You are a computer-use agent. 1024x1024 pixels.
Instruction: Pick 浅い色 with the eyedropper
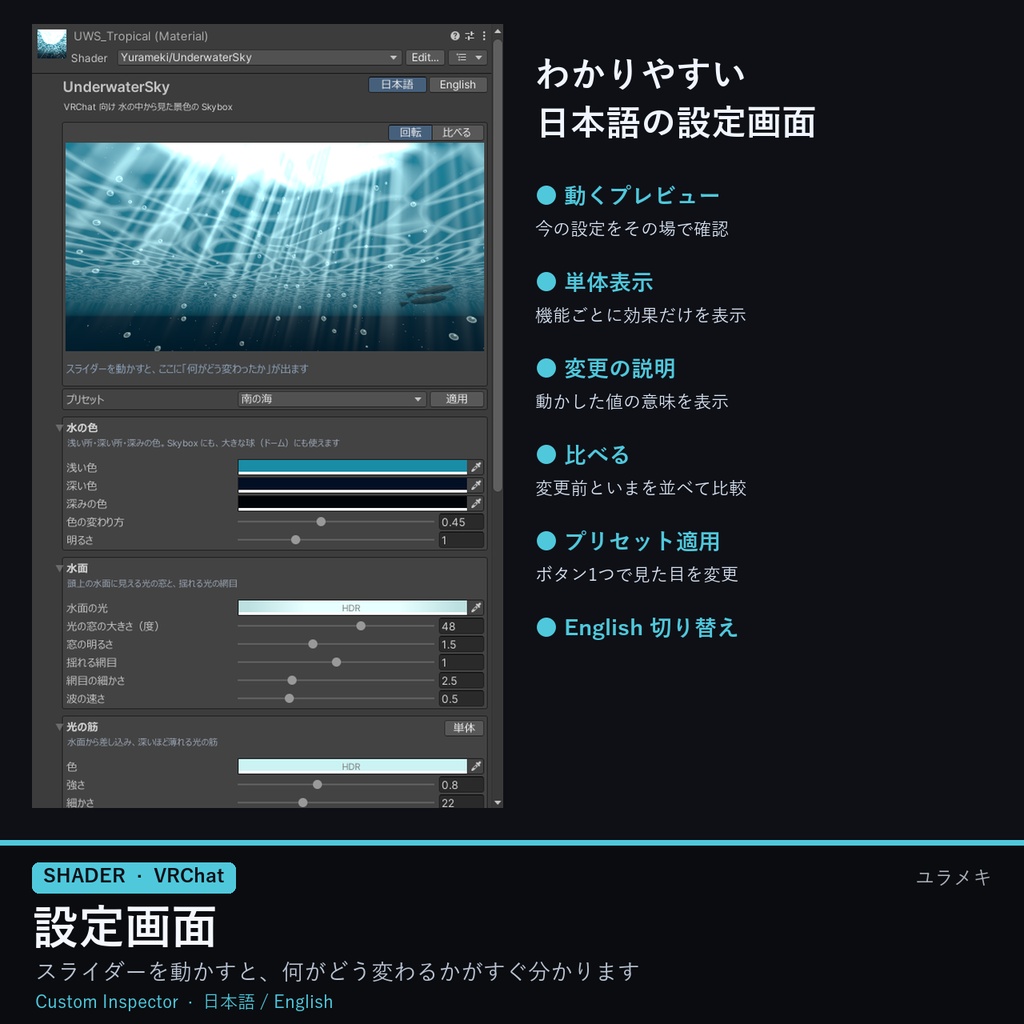[x=476, y=467]
